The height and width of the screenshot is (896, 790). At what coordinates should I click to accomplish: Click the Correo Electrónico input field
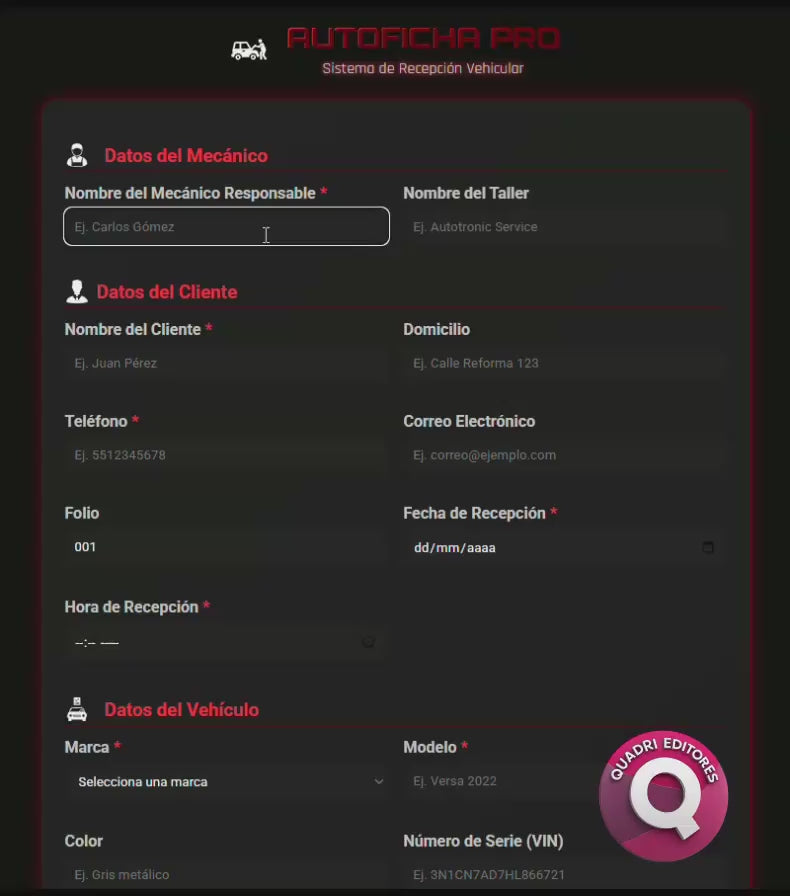pos(565,455)
